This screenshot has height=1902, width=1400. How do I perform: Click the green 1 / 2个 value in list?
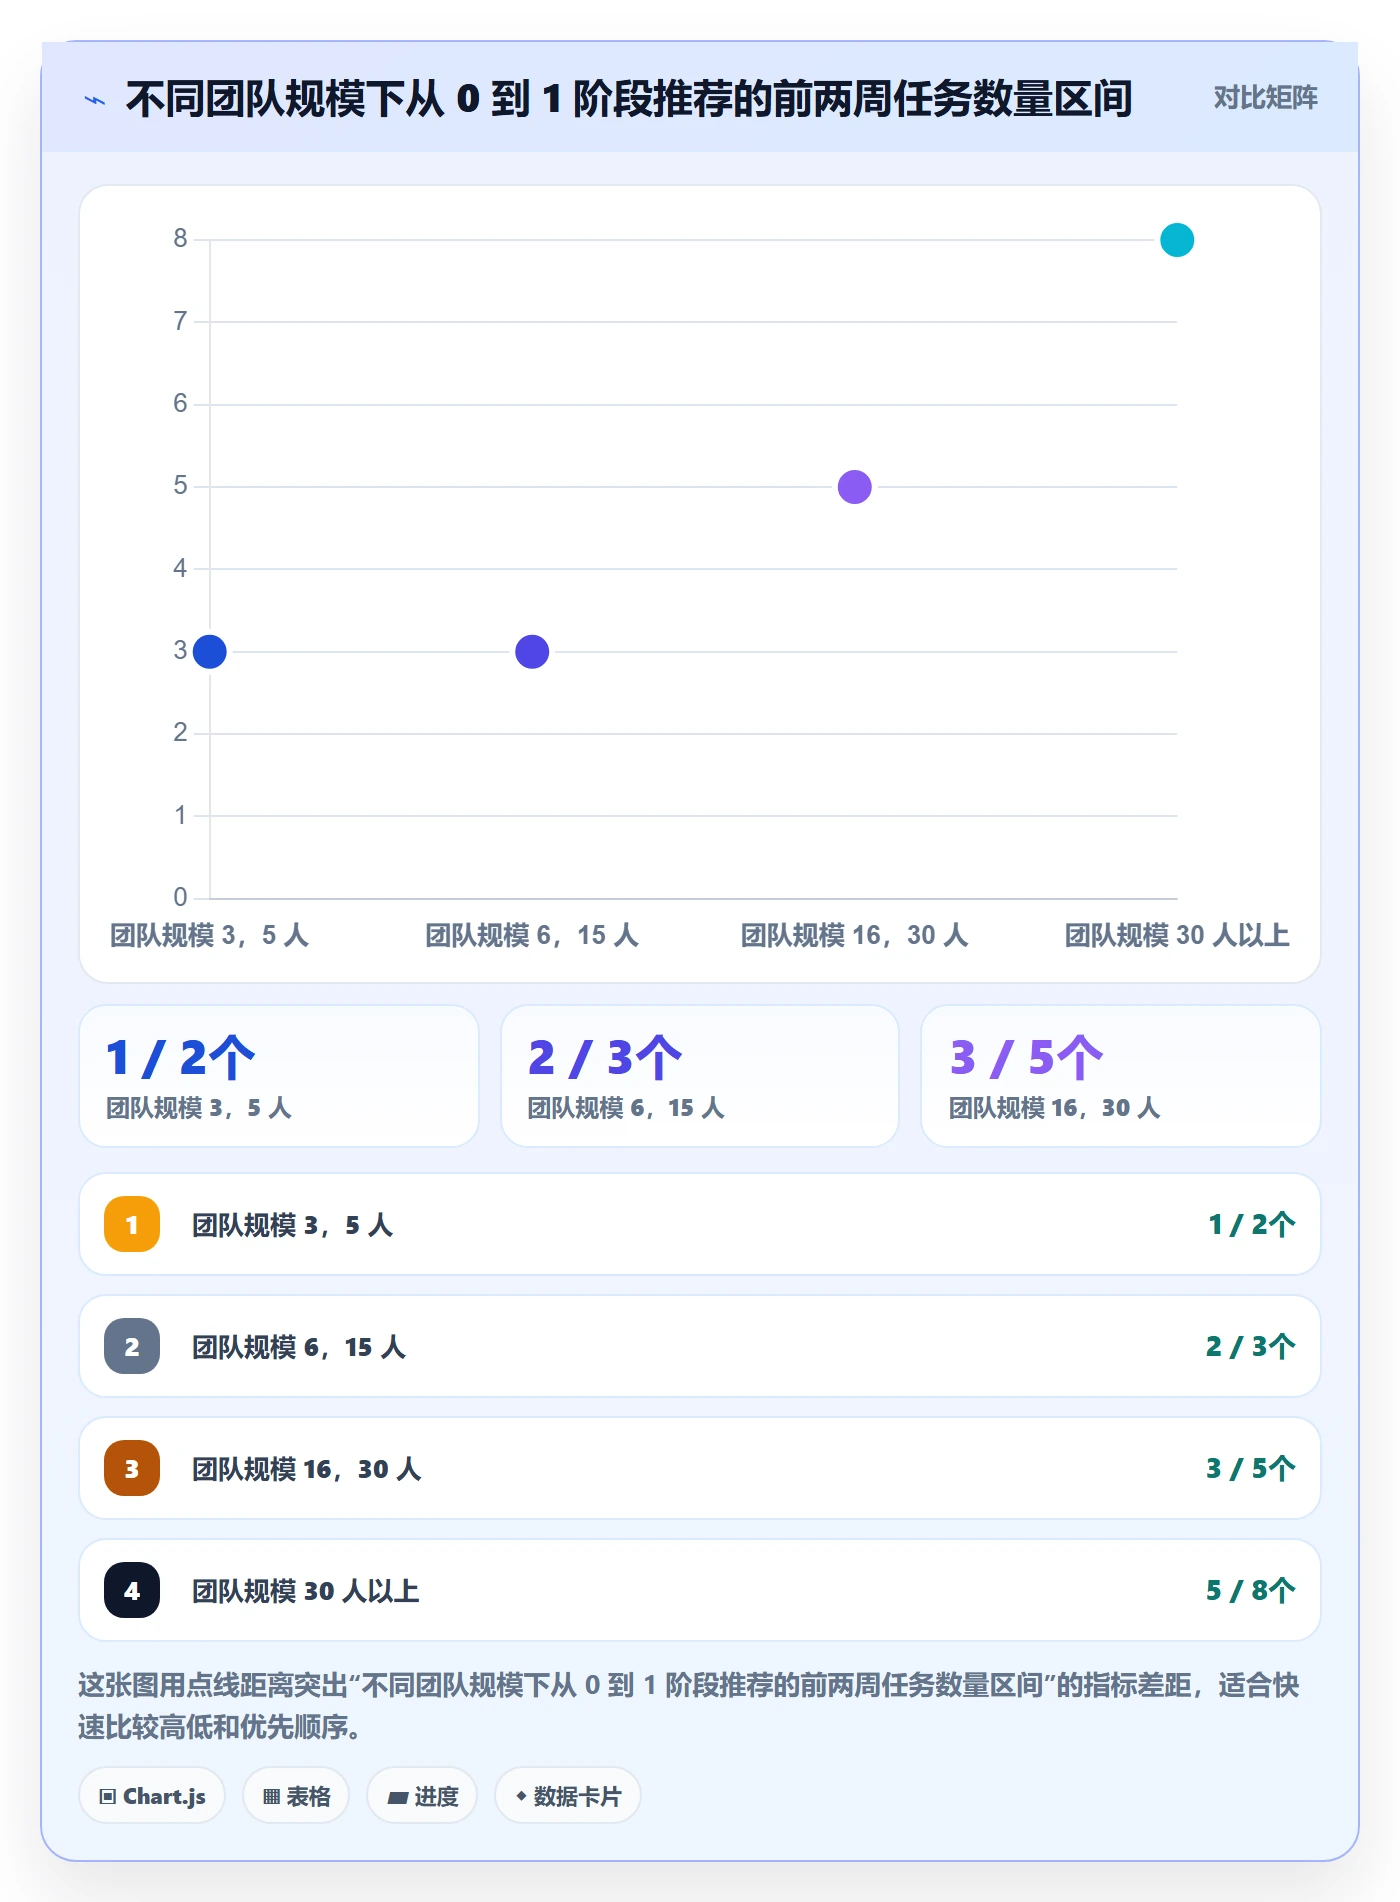pyautogui.click(x=1252, y=1225)
